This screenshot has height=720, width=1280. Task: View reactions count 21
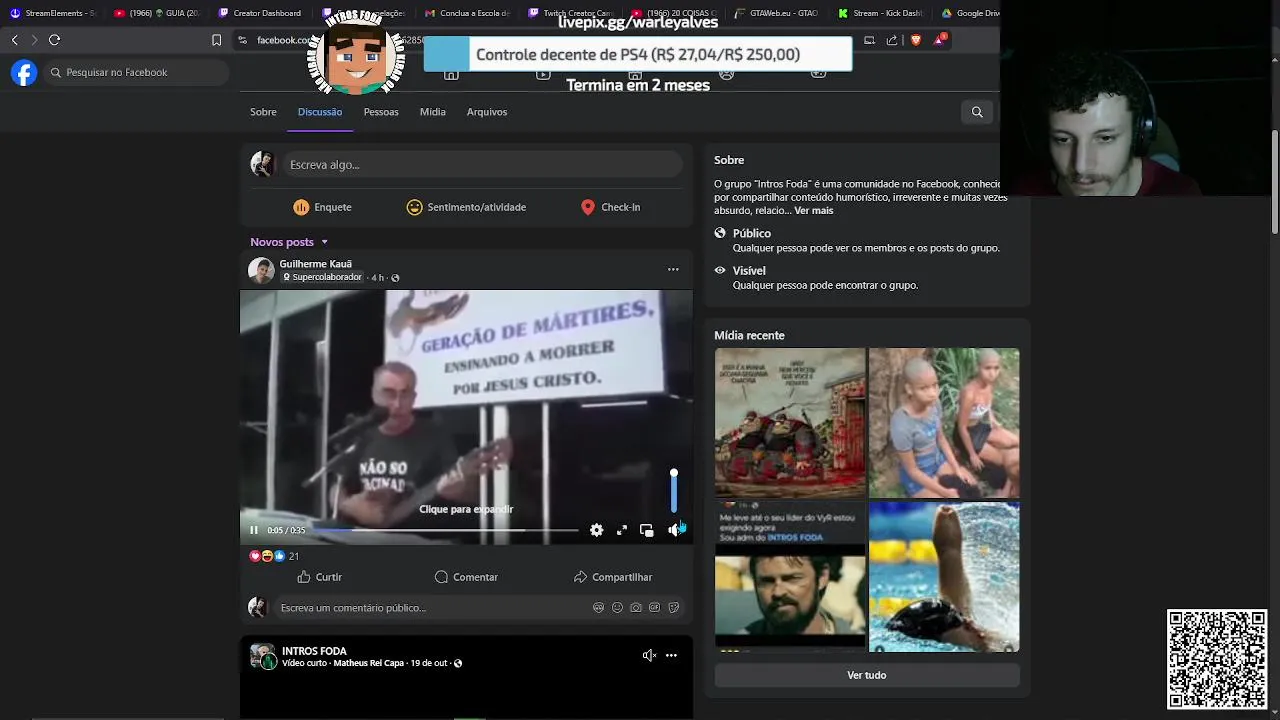294,556
